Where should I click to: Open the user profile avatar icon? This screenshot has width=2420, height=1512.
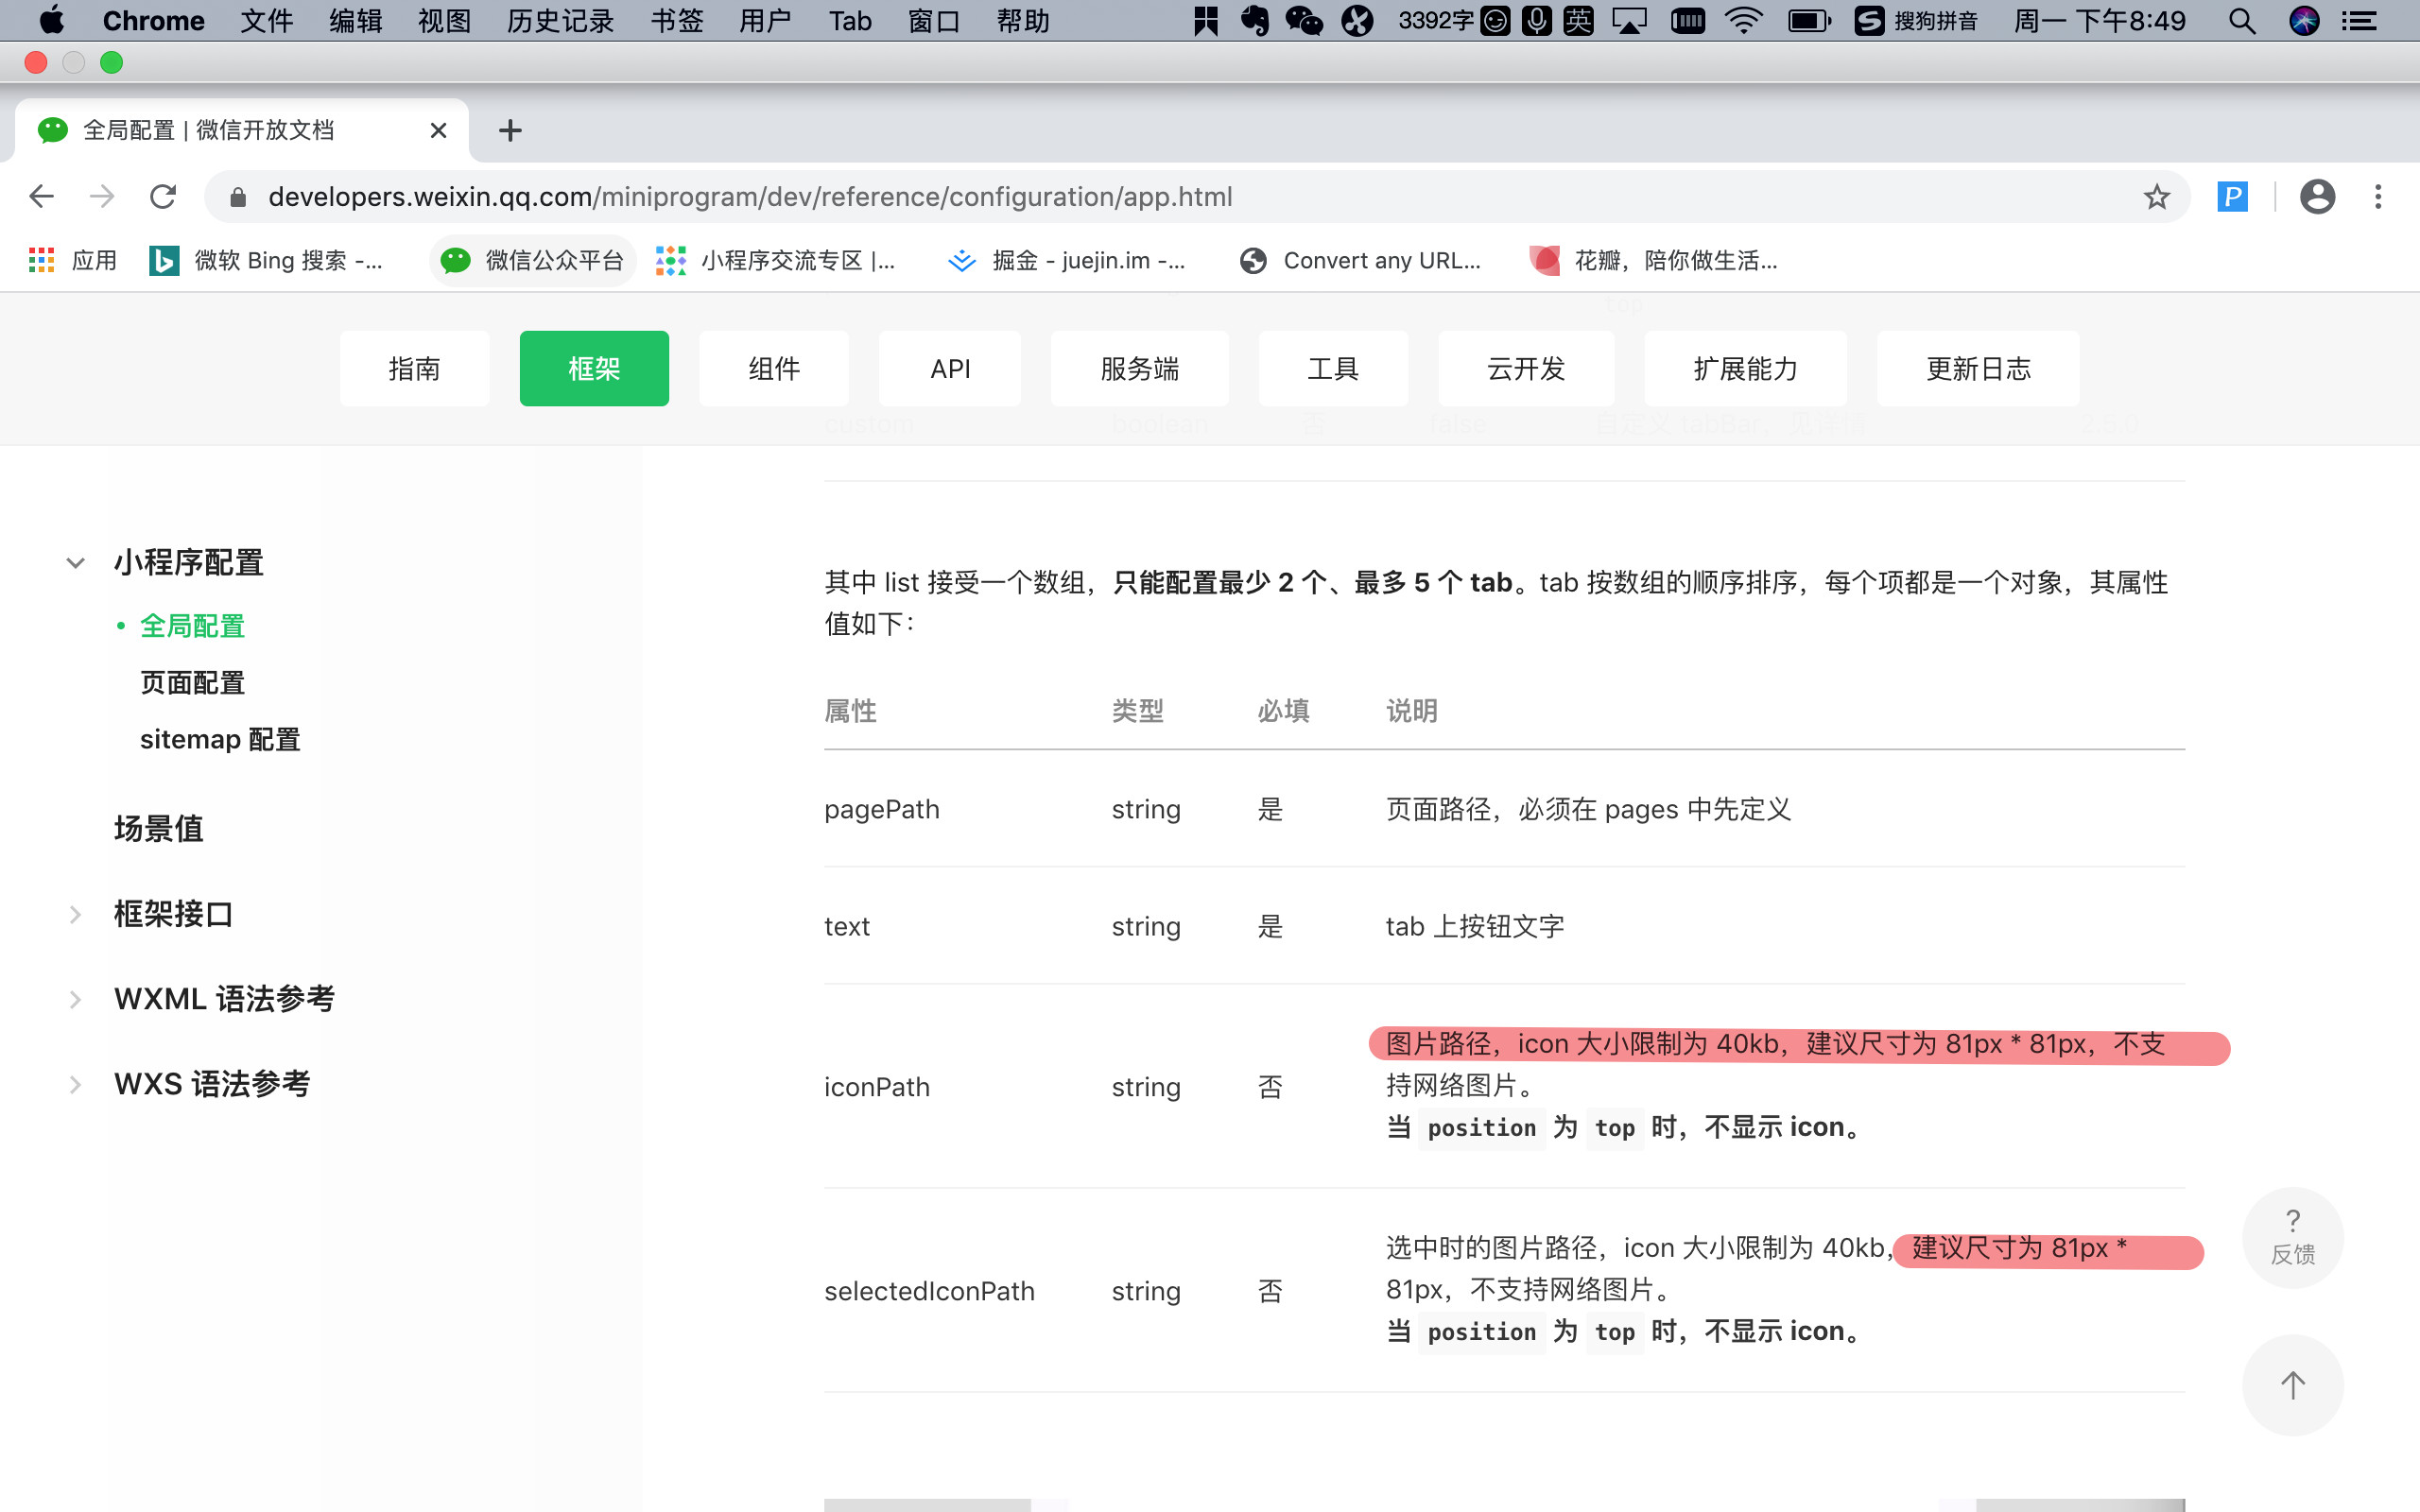(2317, 197)
